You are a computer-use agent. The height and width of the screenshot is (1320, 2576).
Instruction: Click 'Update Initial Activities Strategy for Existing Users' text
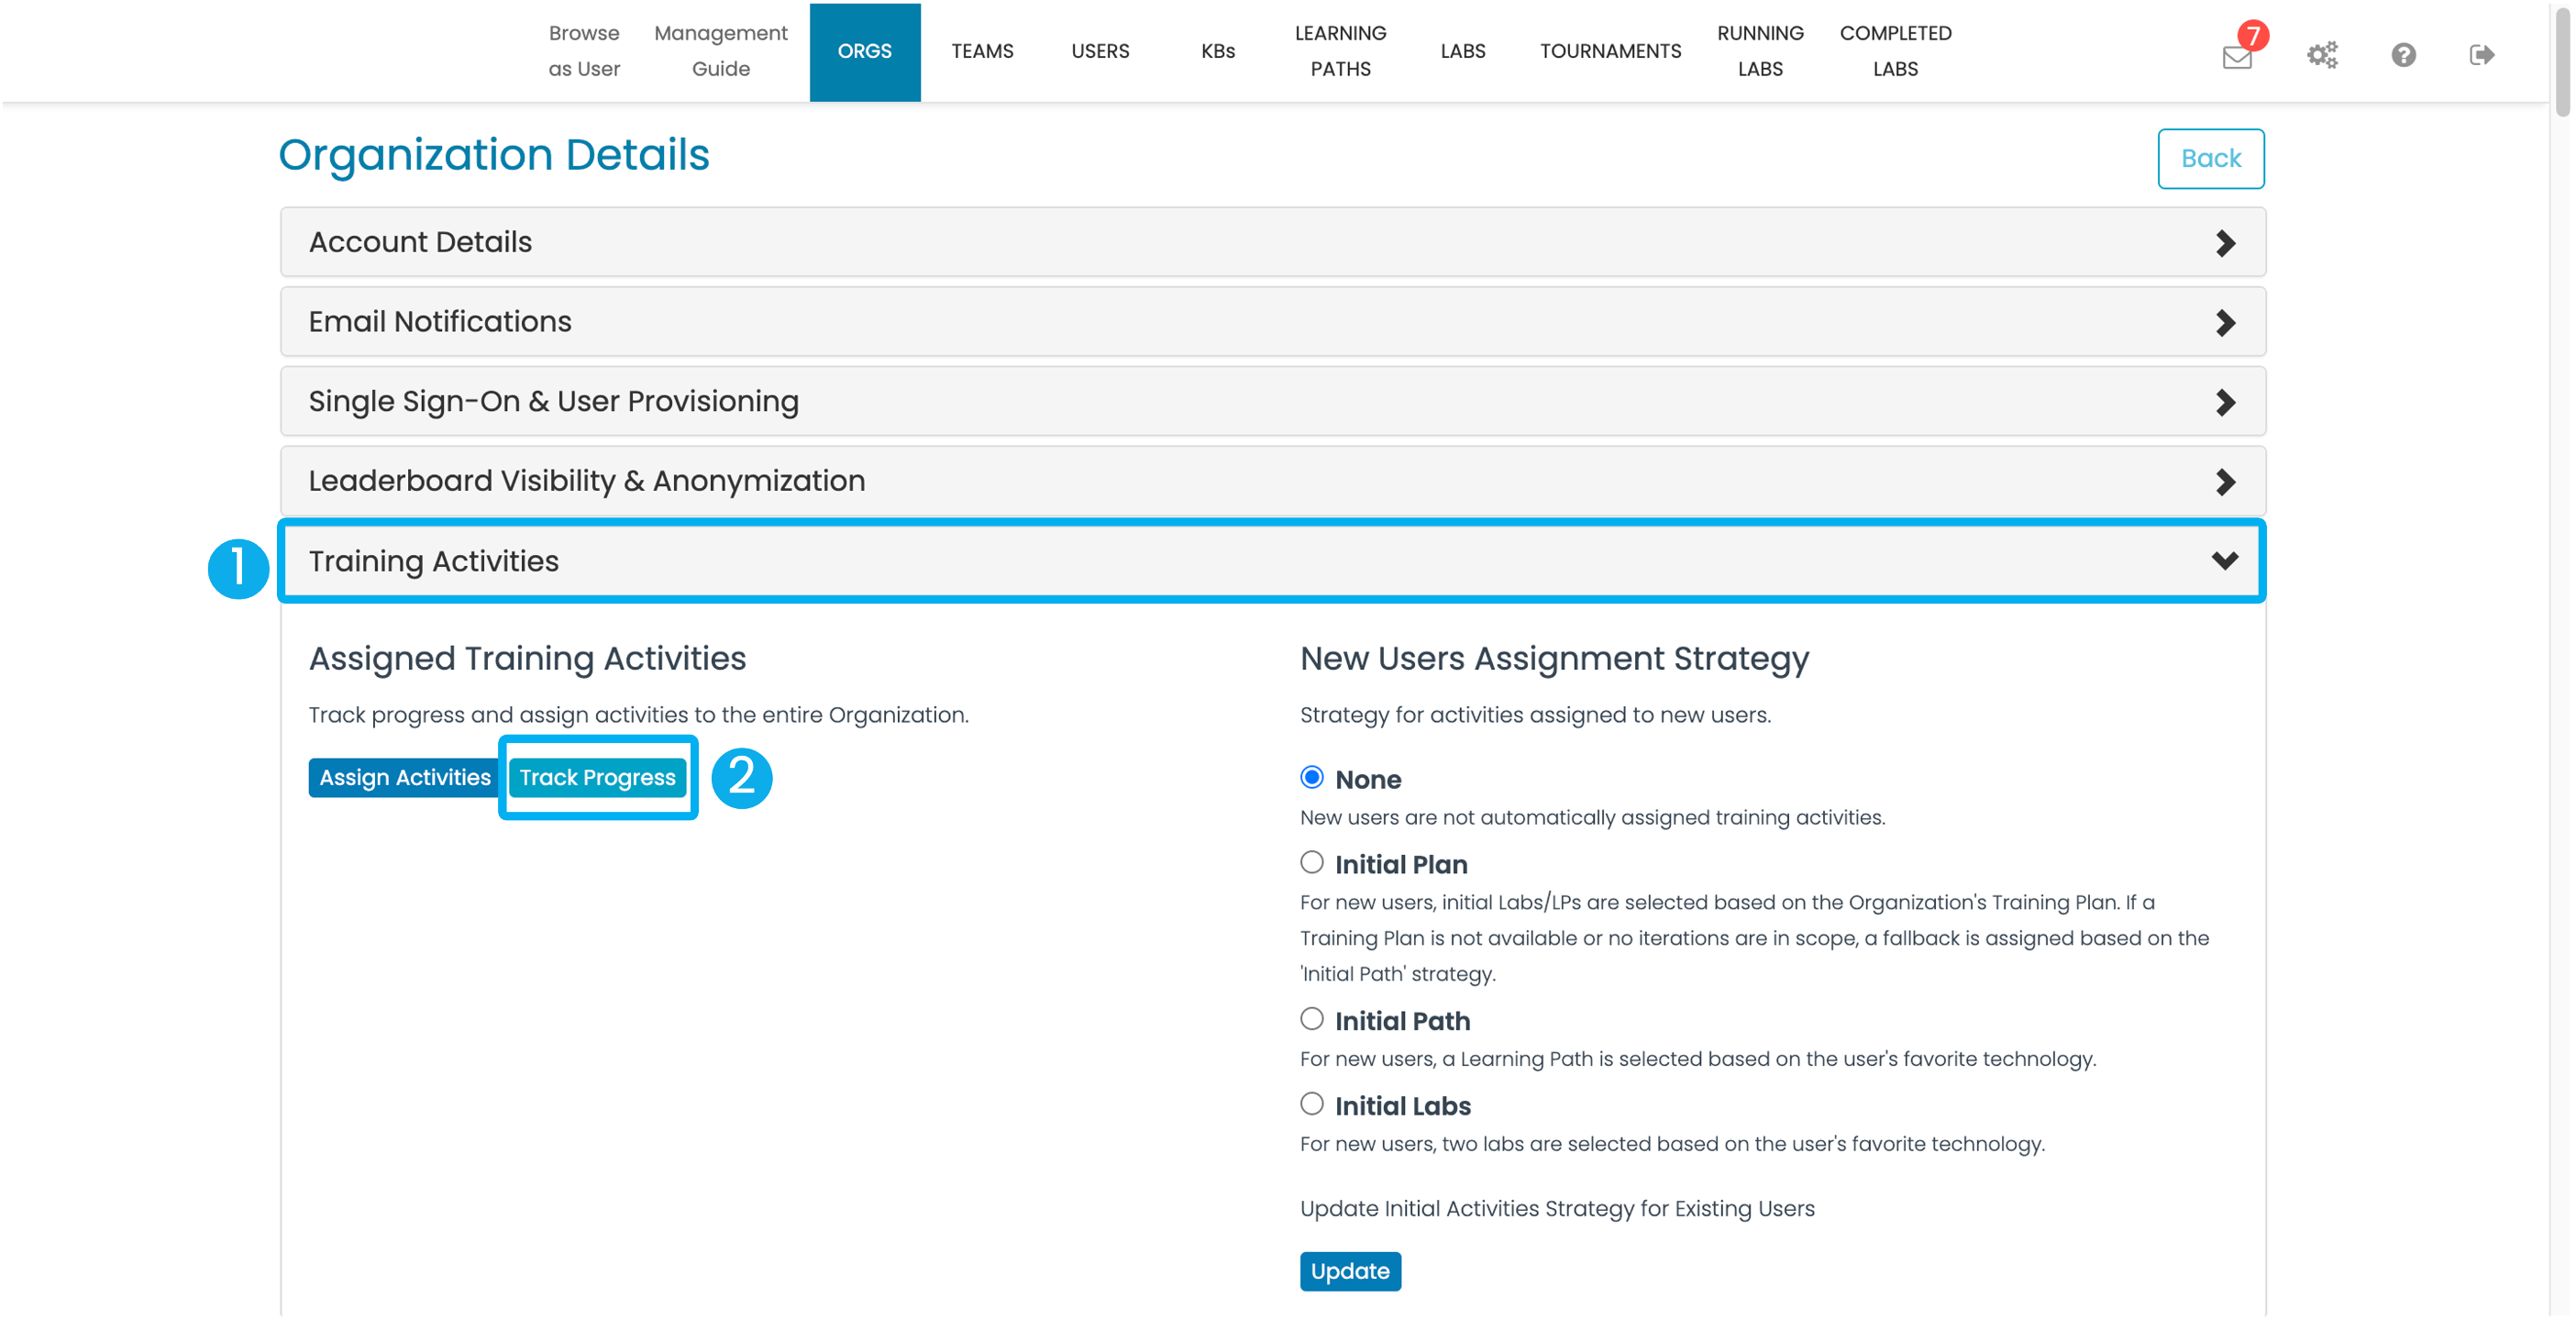click(1557, 1208)
